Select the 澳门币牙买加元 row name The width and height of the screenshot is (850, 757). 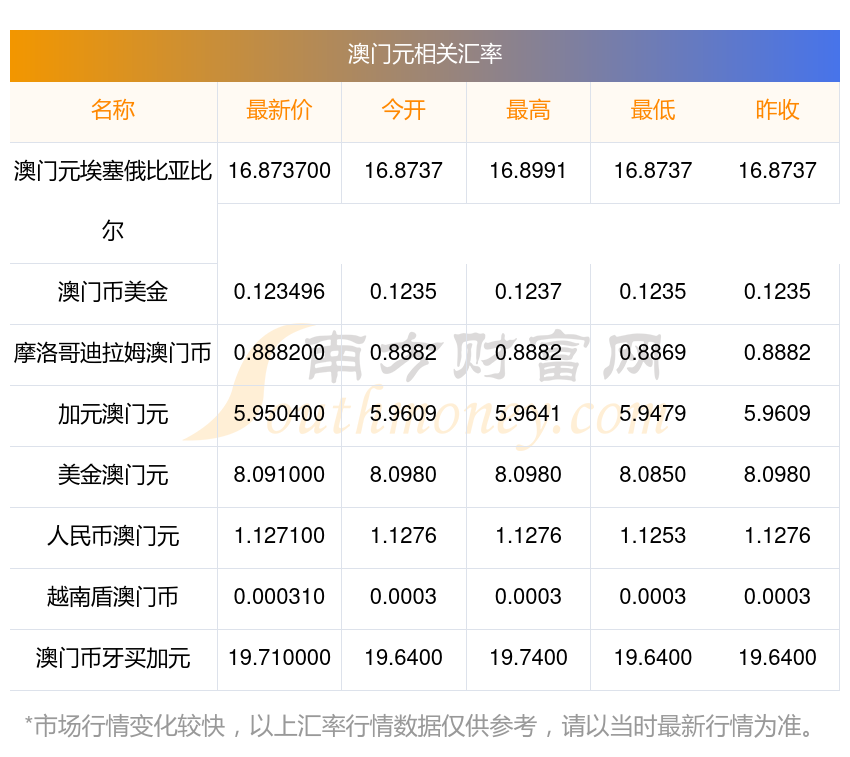113,658
